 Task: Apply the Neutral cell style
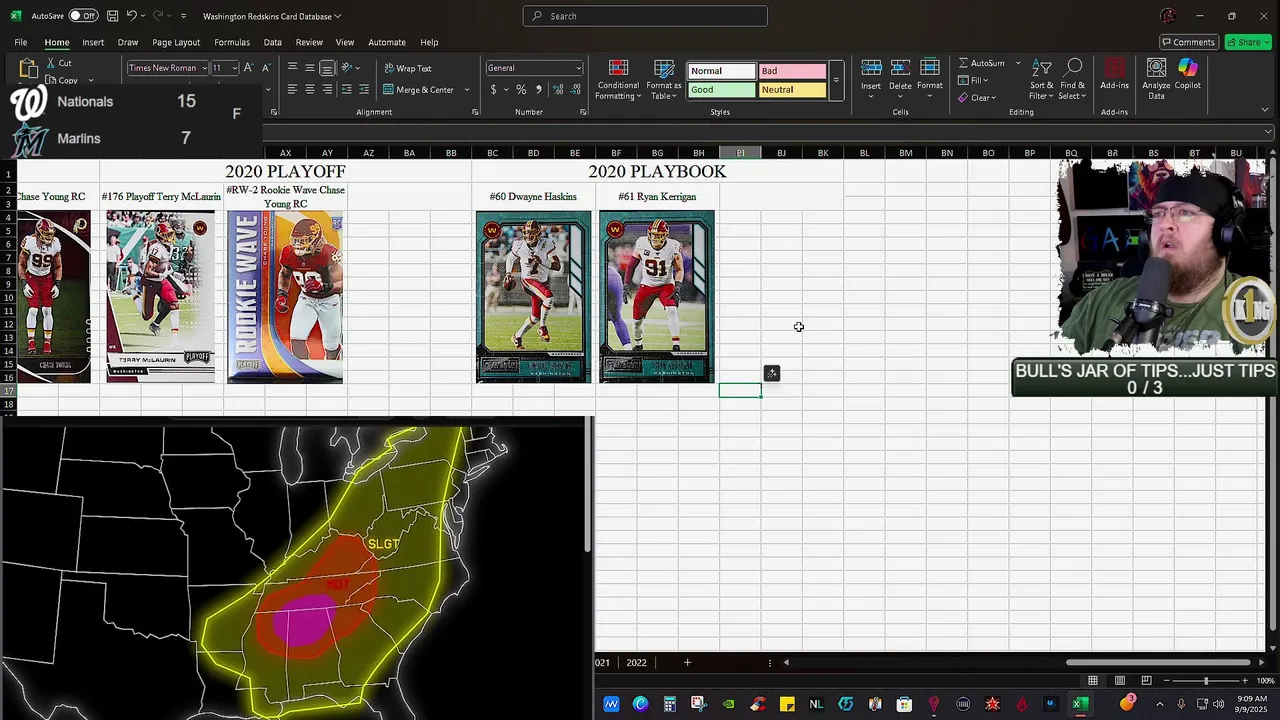click(x=792, y=89)
